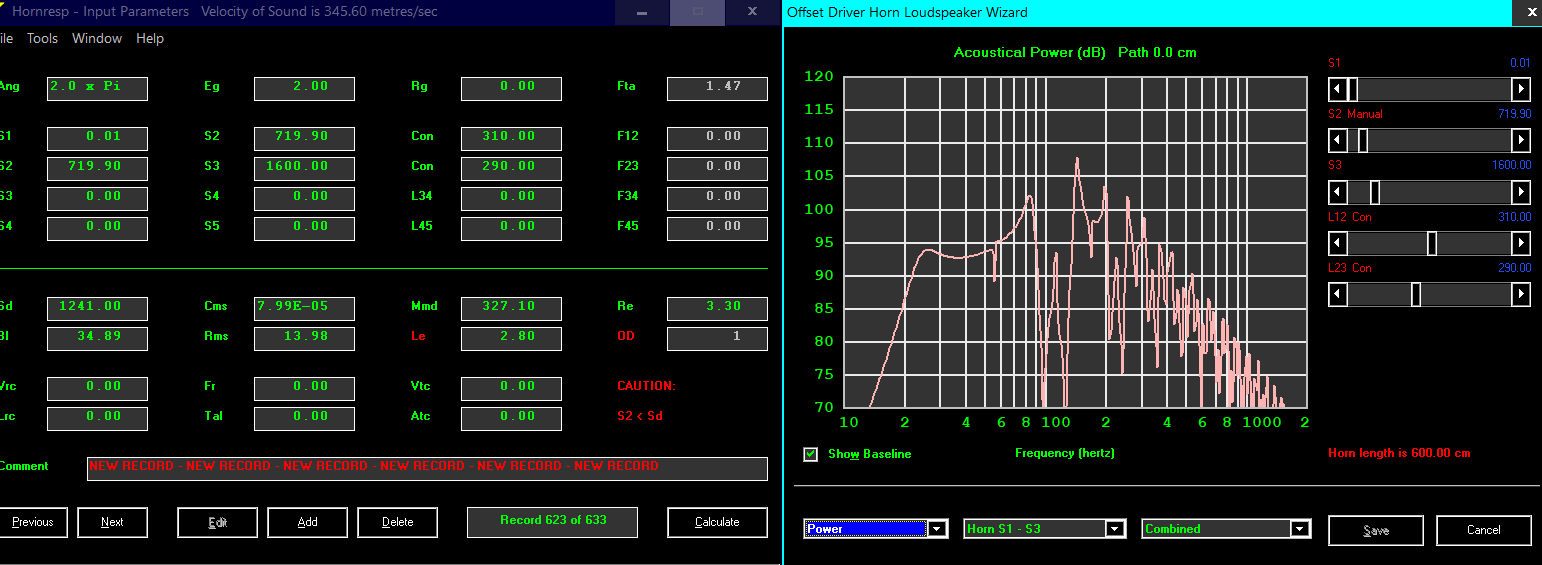1542x565 pixels.
Task: Click the Calculate button
Action: (717, 522)
